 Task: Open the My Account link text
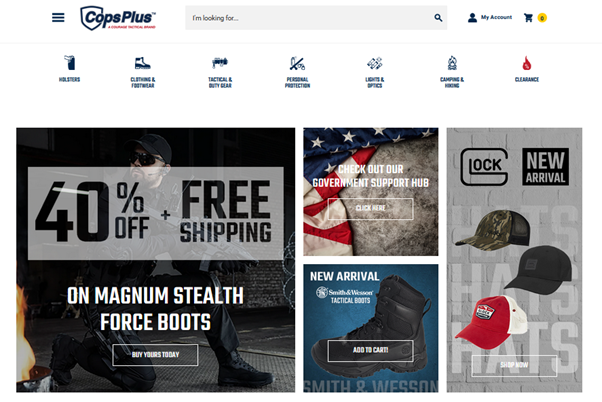496,17
